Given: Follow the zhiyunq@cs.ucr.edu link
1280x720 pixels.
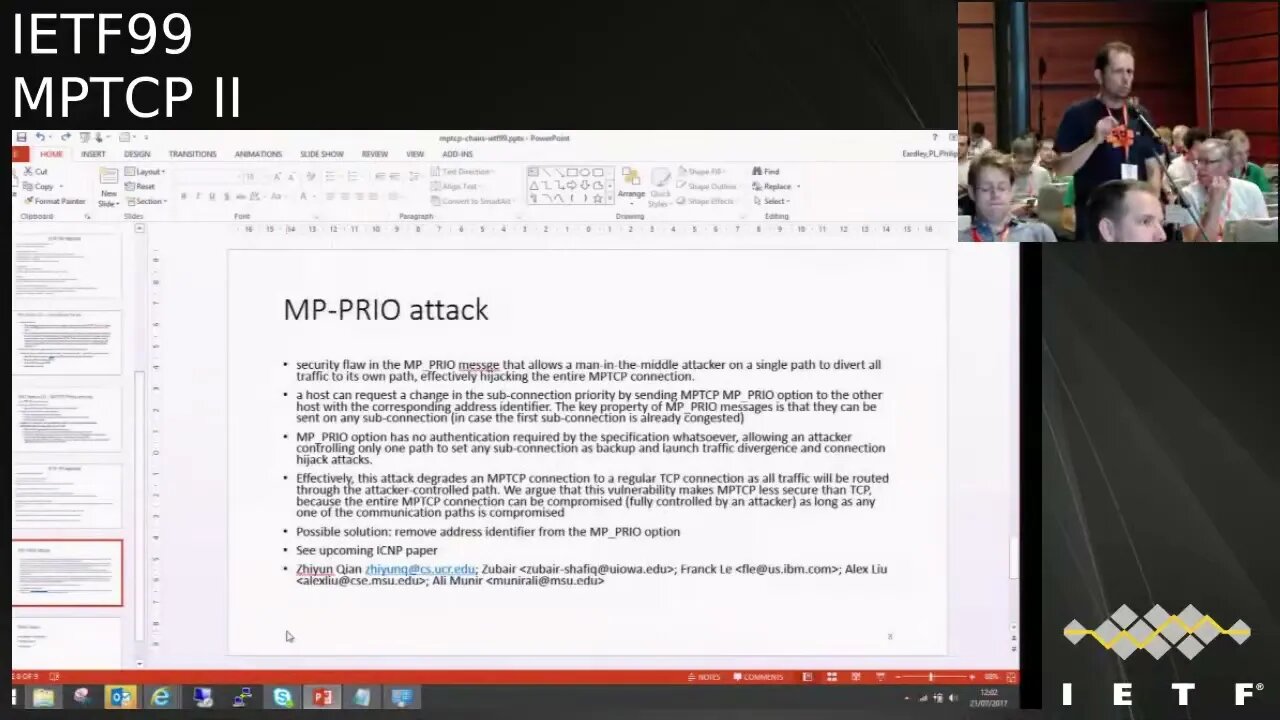Looking at the screenshot, I should pos(420,569).
